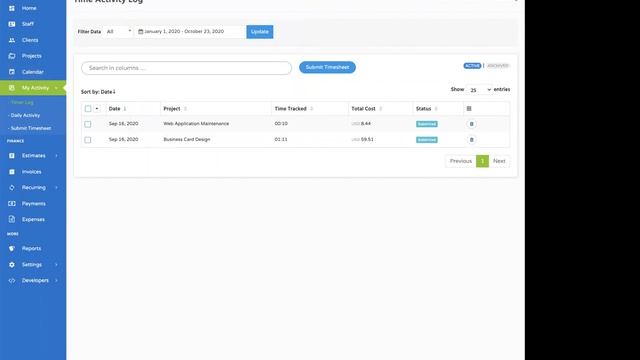Expand the Developers submenu chevron

[56, 280]
